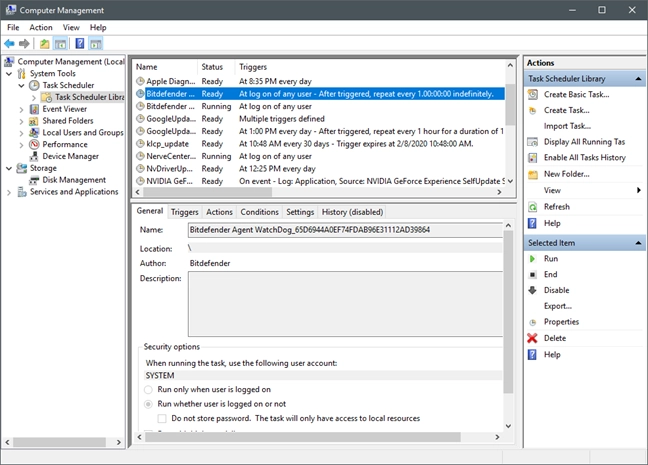Open the Action menu
Viewport: 648px width, 465px height.
[x=40, y=28]
